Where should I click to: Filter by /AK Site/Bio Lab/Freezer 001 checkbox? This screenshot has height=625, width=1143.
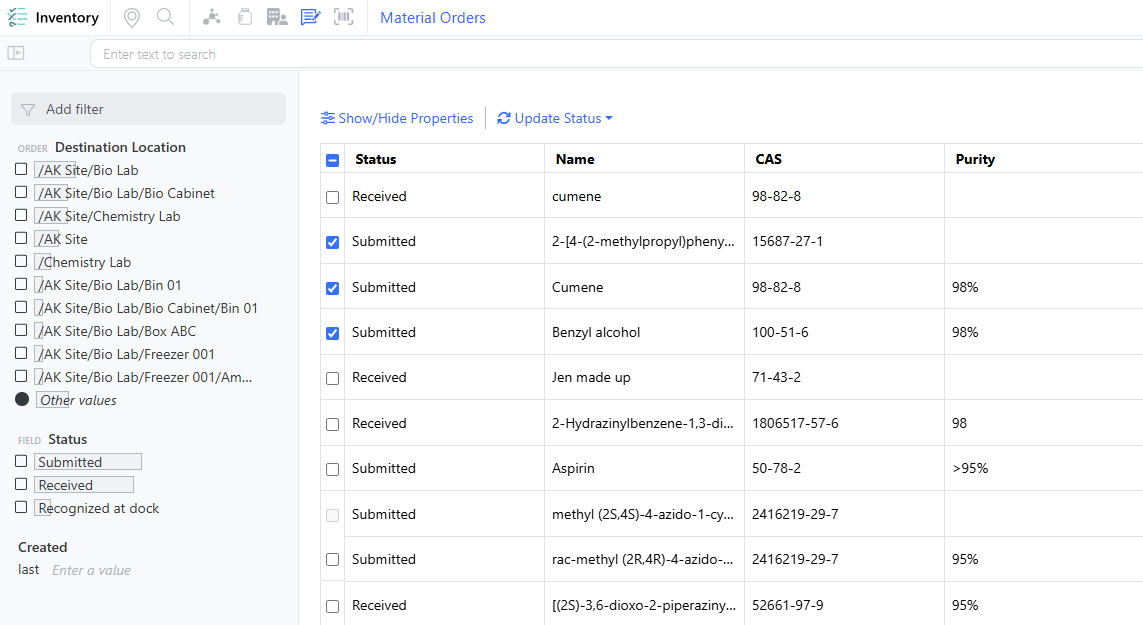click(21, 353)
